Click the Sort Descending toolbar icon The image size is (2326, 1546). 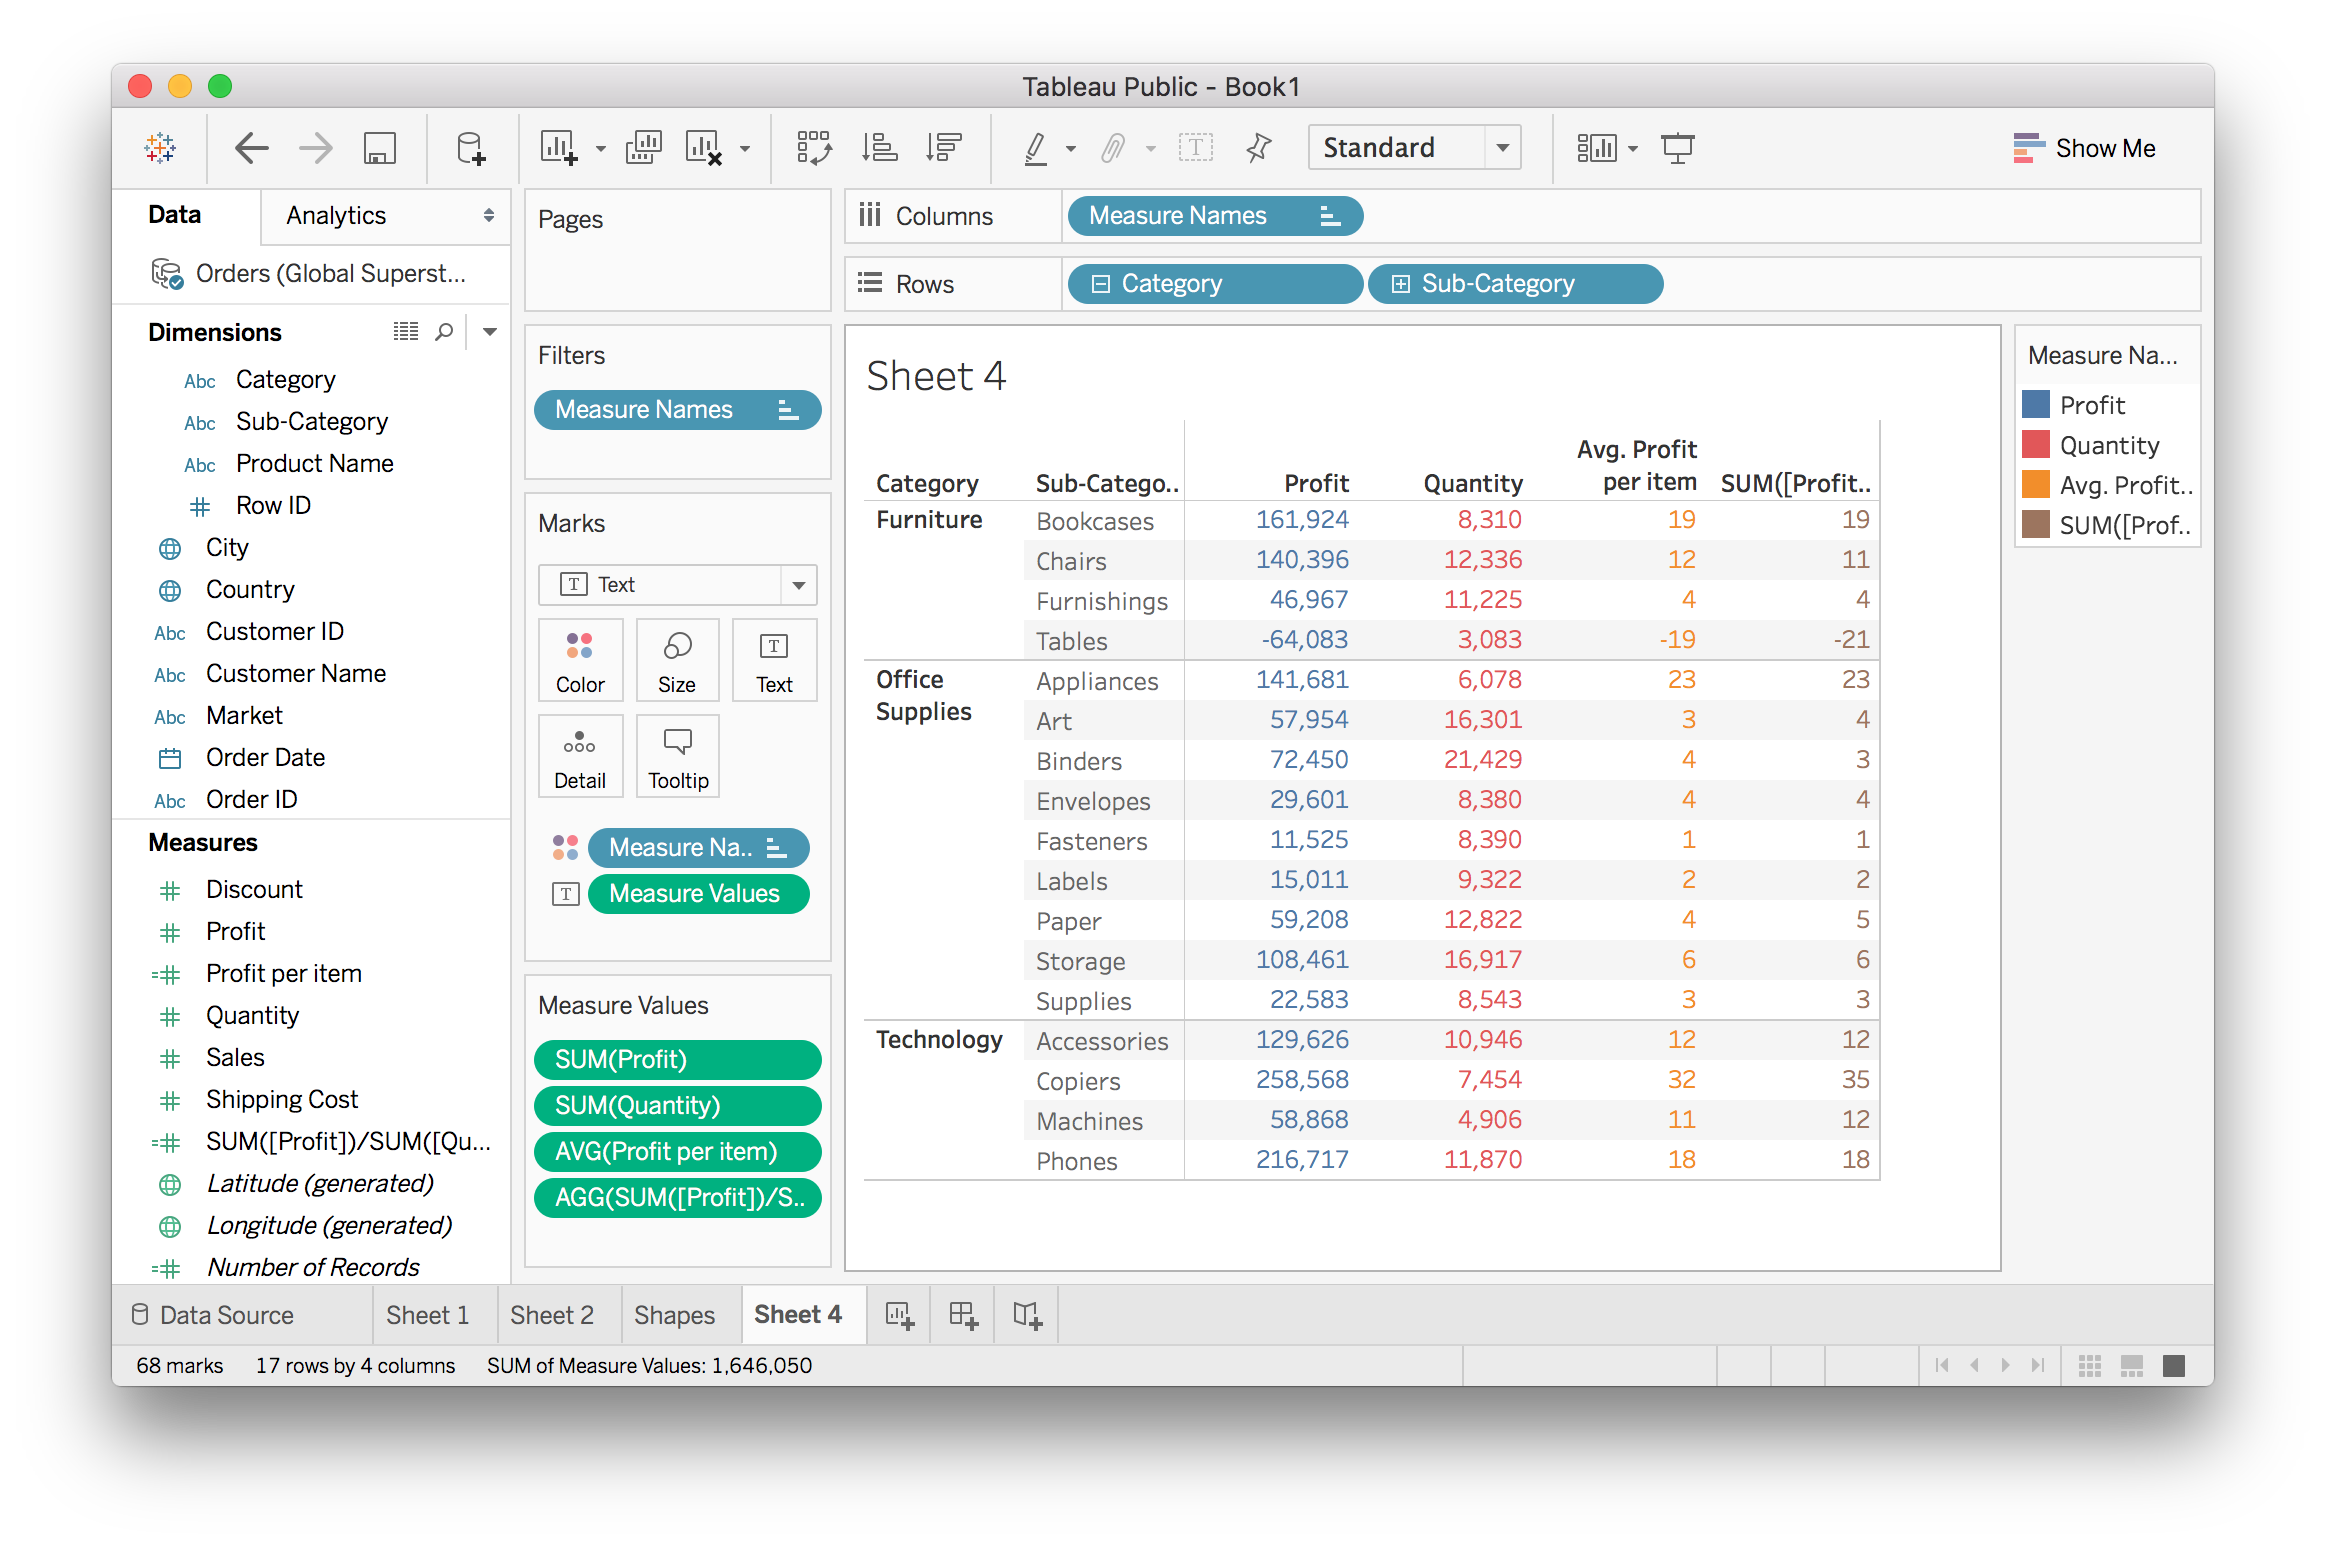coord(943,148)
